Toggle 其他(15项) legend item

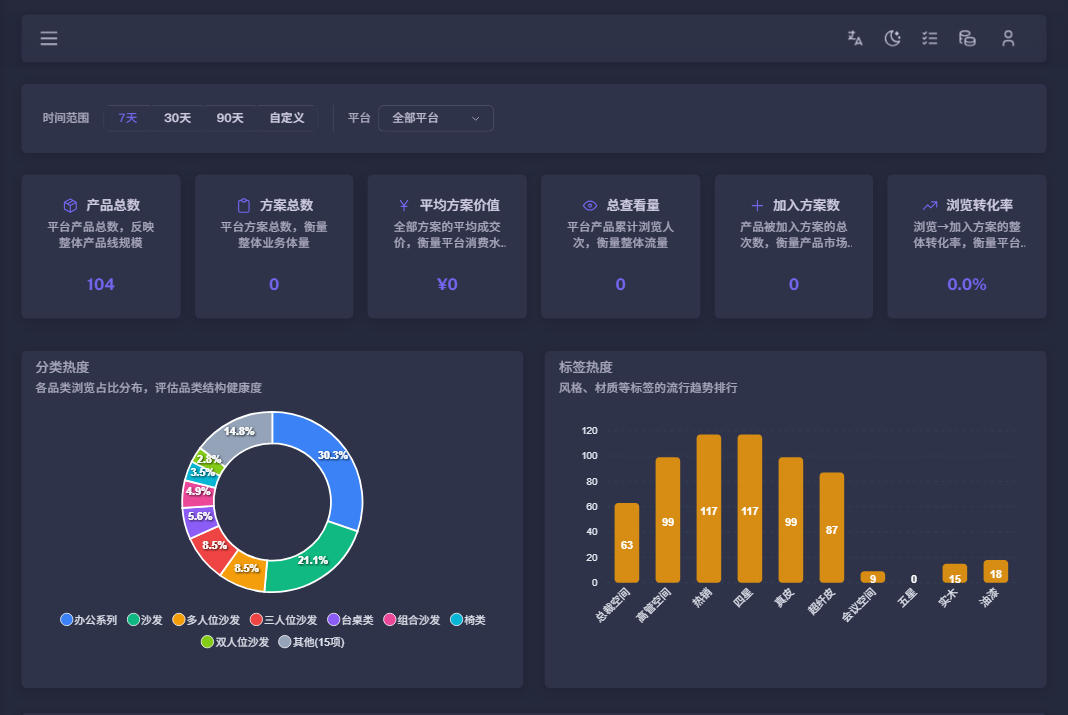pos(311,641)
